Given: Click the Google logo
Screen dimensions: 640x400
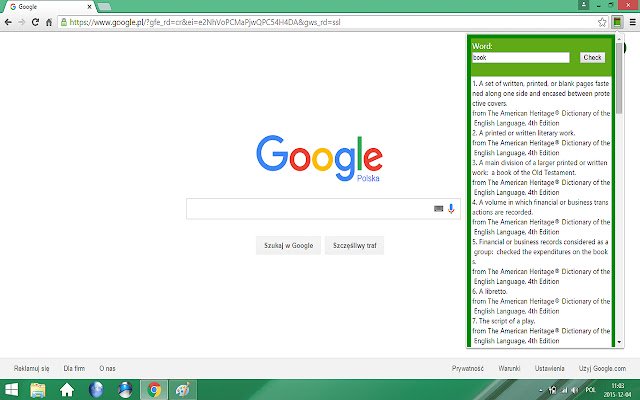Looking at the screenshot, I should [320, 158].
